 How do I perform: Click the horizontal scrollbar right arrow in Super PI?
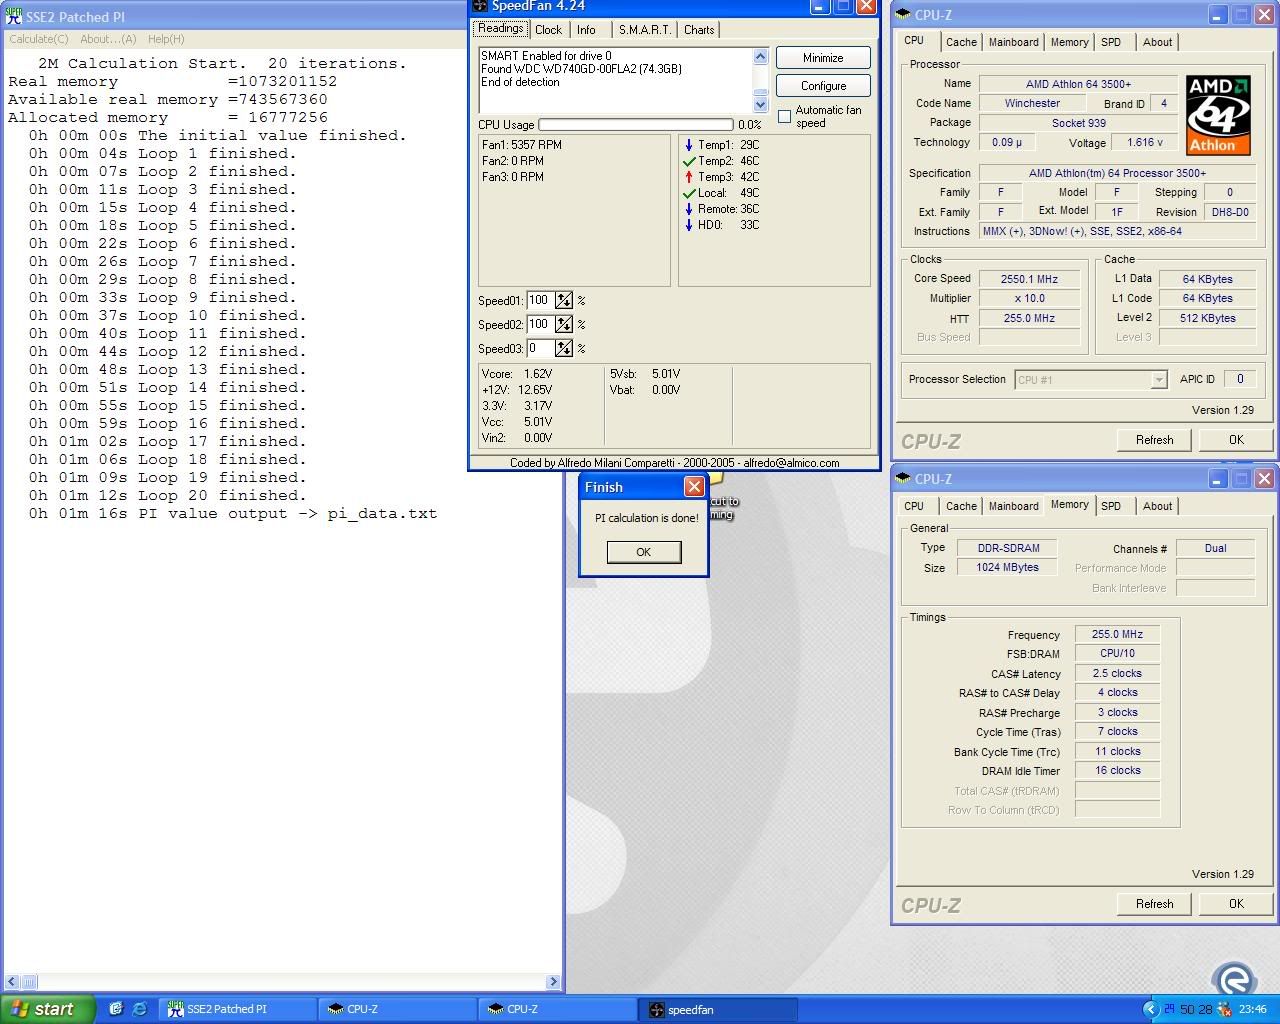553,982
